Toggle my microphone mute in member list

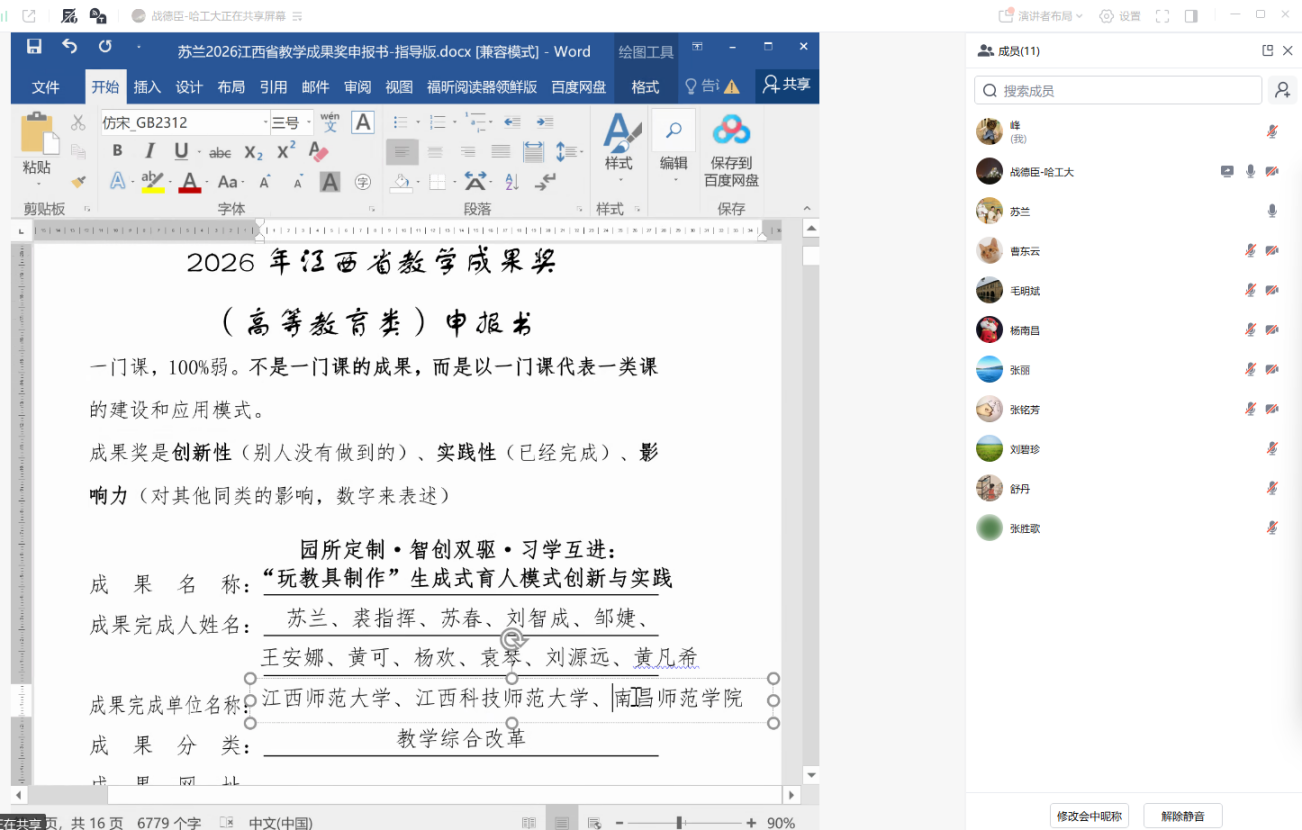coord(1272,132)
